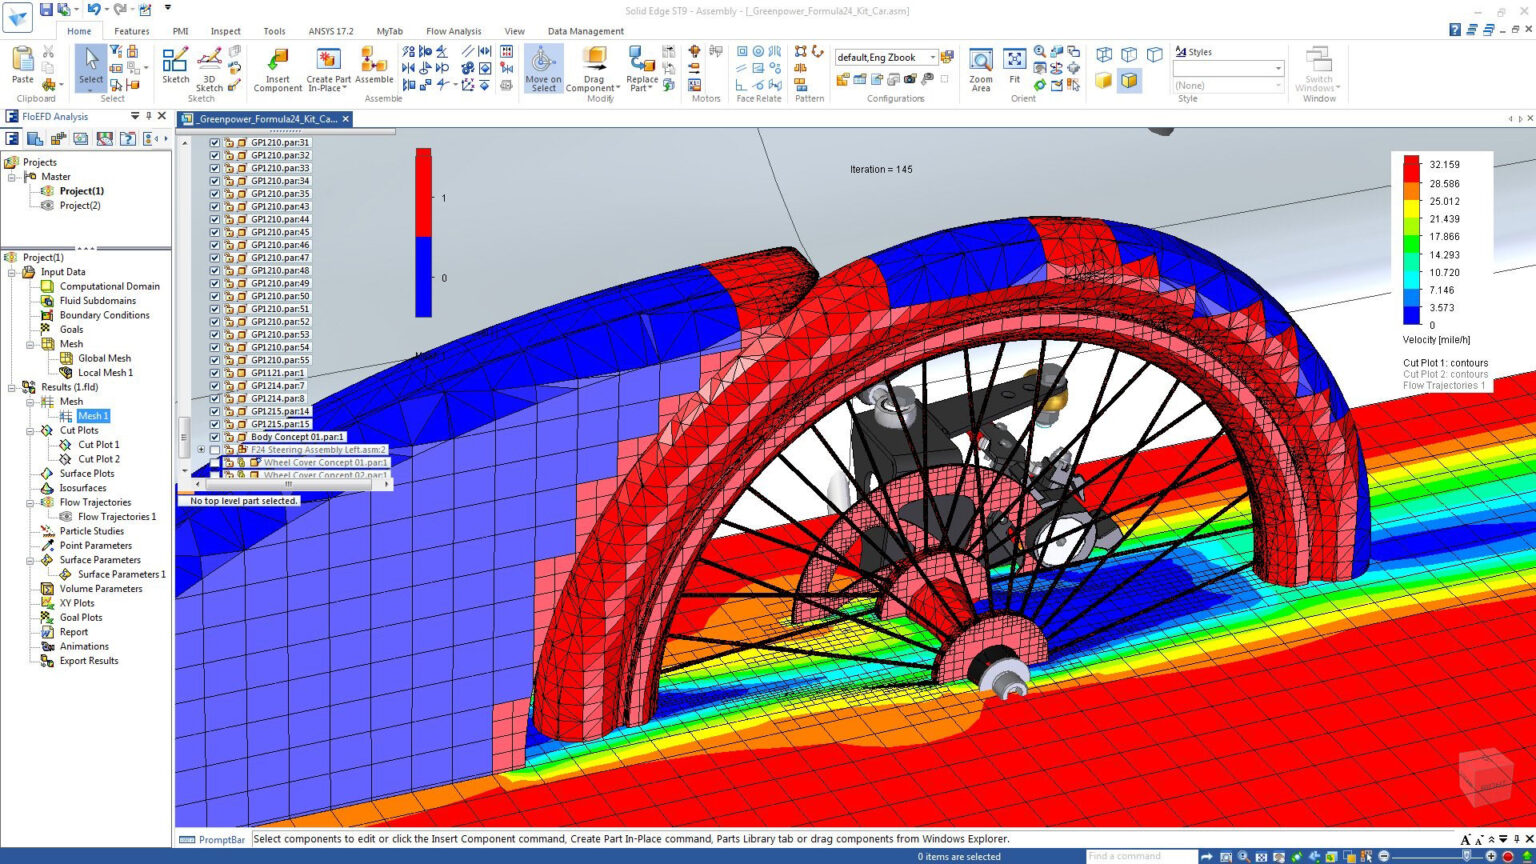This screenshot has height=864, width=1536.
Task: Expand the F24 Steering Assembly Left node
Action: tap(201, 449)
